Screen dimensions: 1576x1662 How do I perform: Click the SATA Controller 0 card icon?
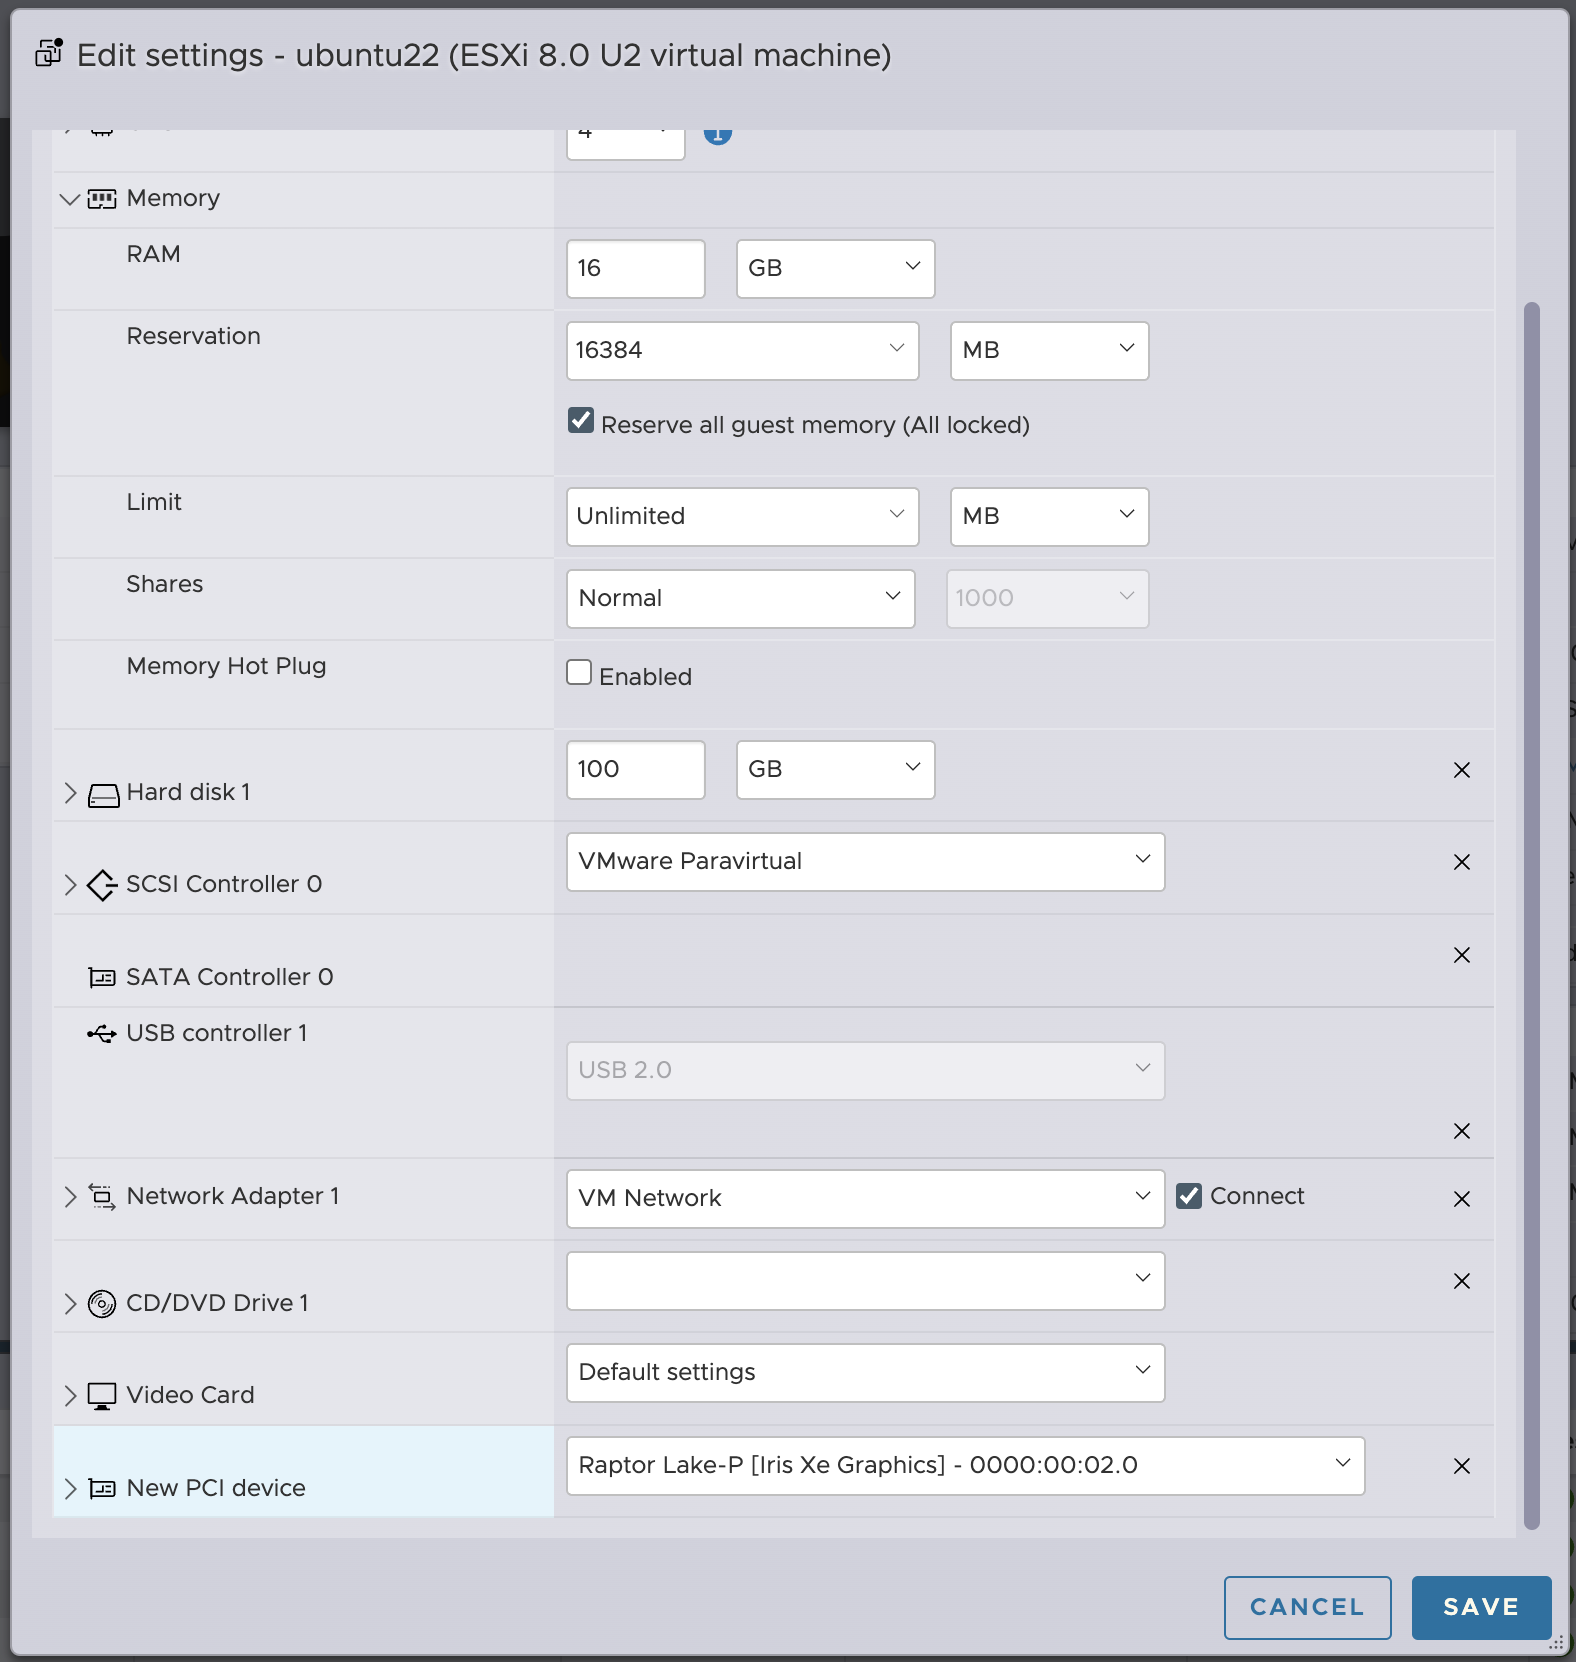click(x=102, y=977)
